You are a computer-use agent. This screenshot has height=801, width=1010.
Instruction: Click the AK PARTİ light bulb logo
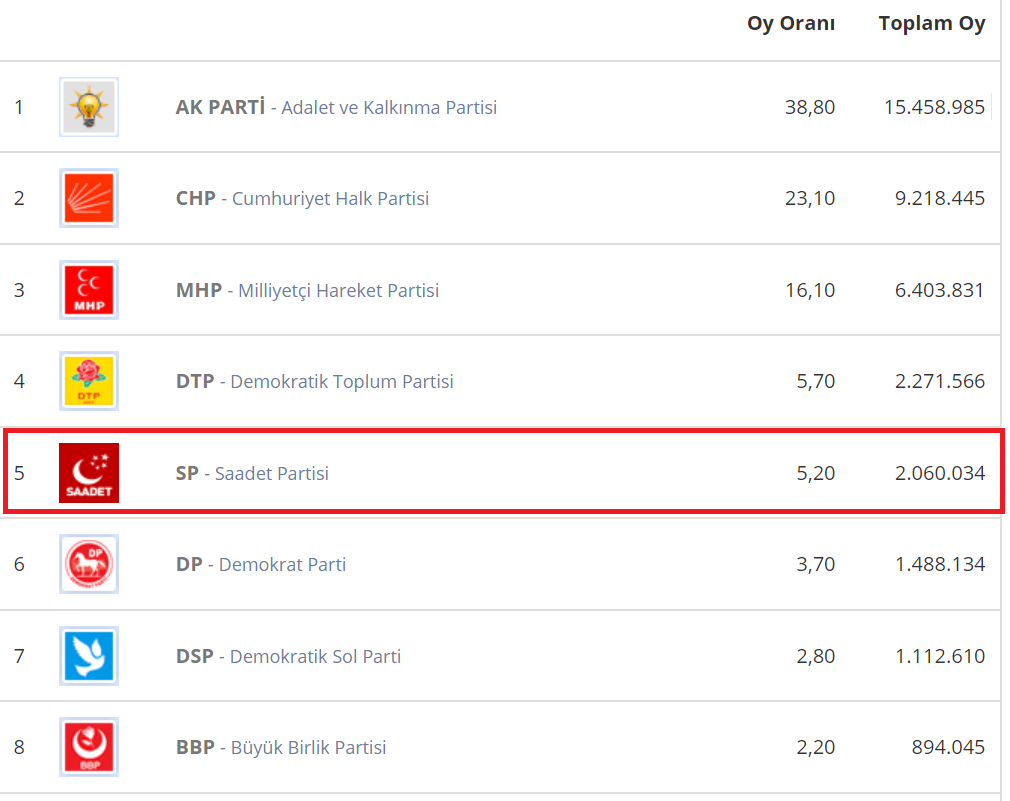[89, 107]
